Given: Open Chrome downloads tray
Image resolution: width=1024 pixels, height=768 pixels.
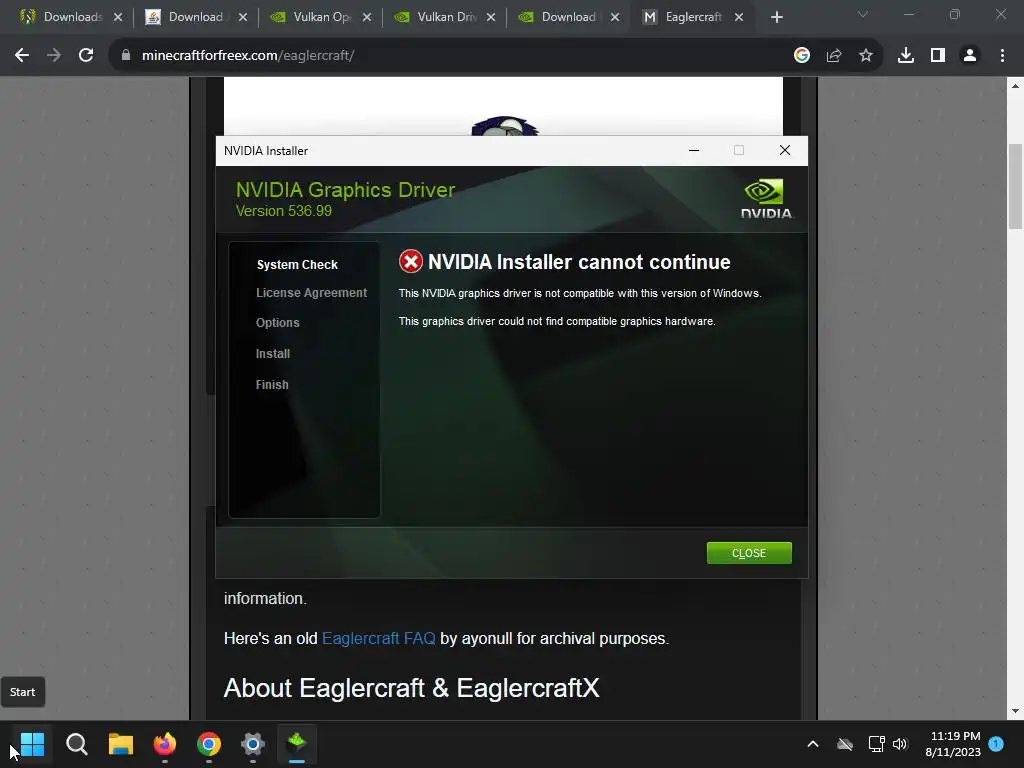Looking at the screenshot, I should (x=906, y=56).
